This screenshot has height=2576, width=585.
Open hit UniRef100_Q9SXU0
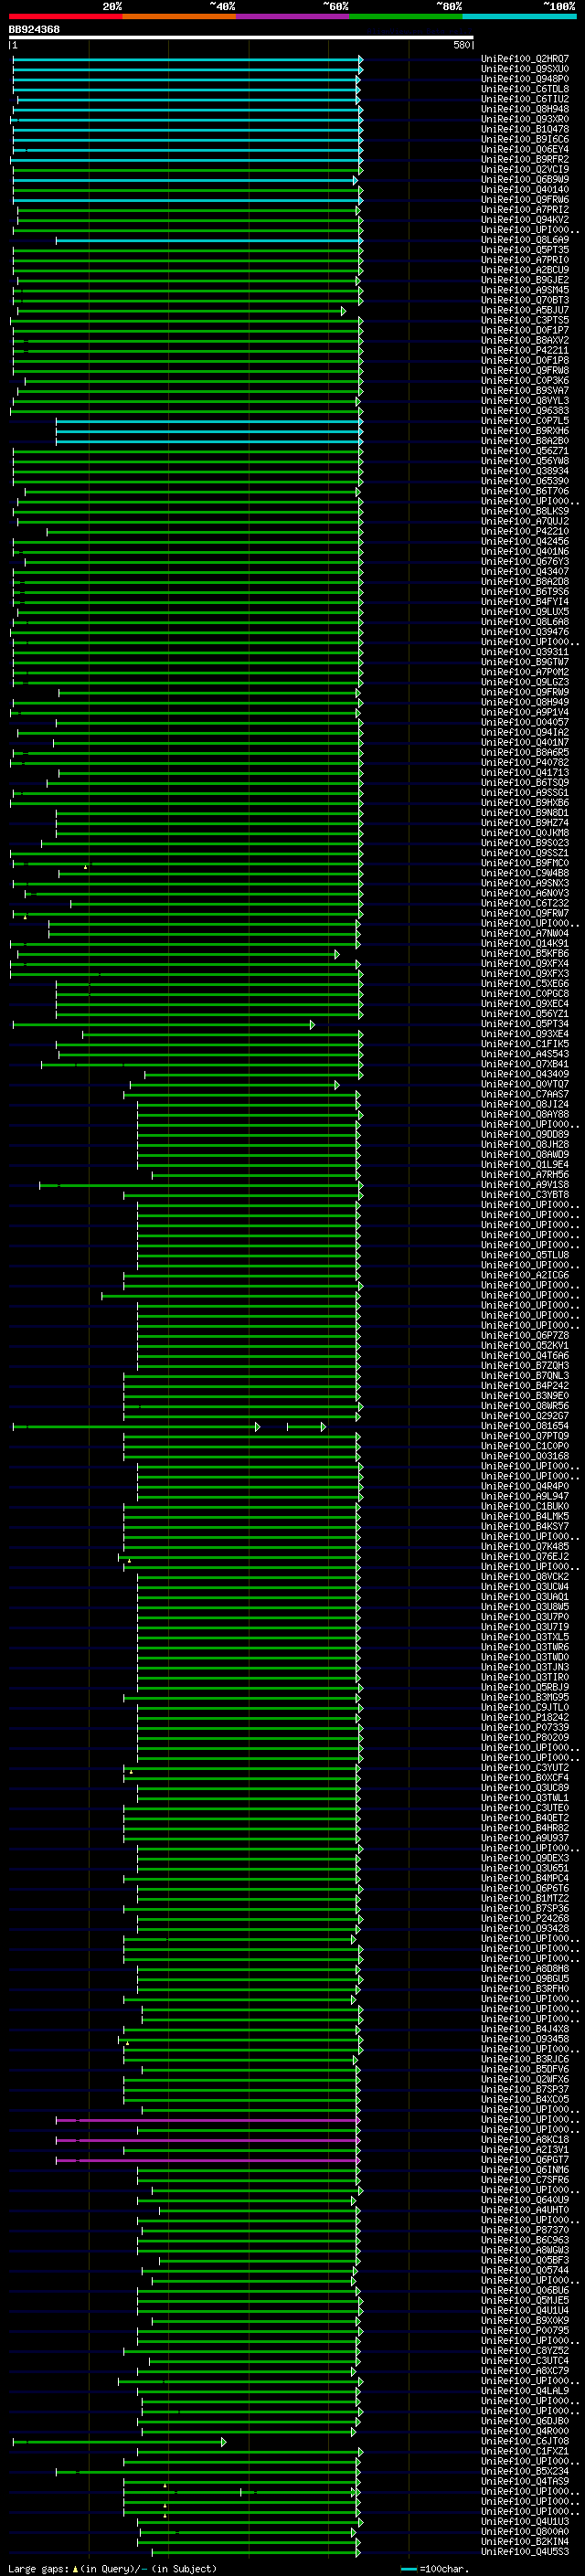coord(525,69)
